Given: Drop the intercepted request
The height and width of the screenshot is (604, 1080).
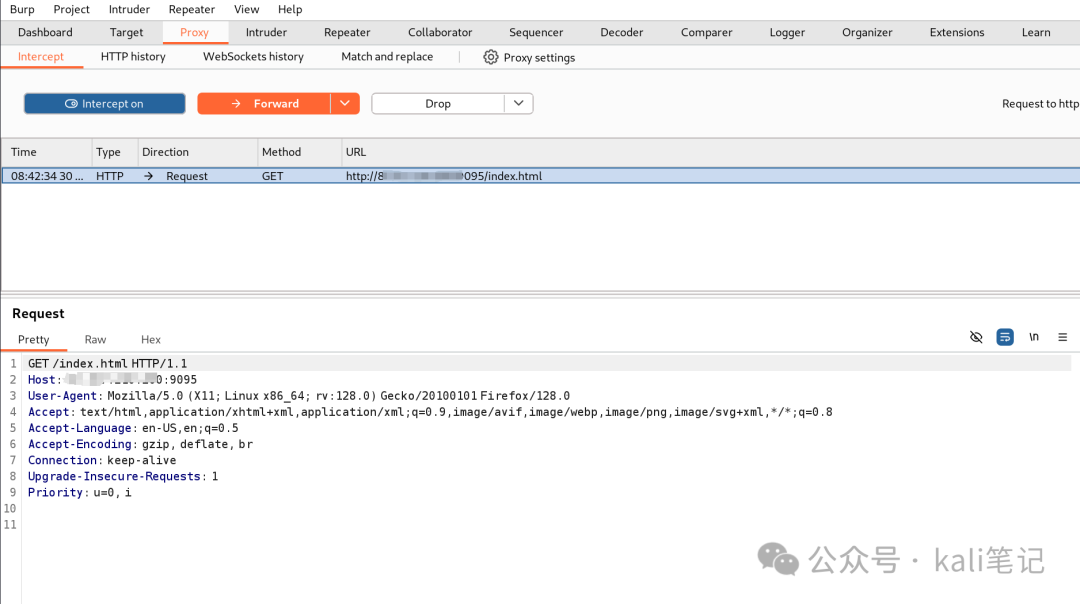Looking at the screenshot, I should 438,103.
